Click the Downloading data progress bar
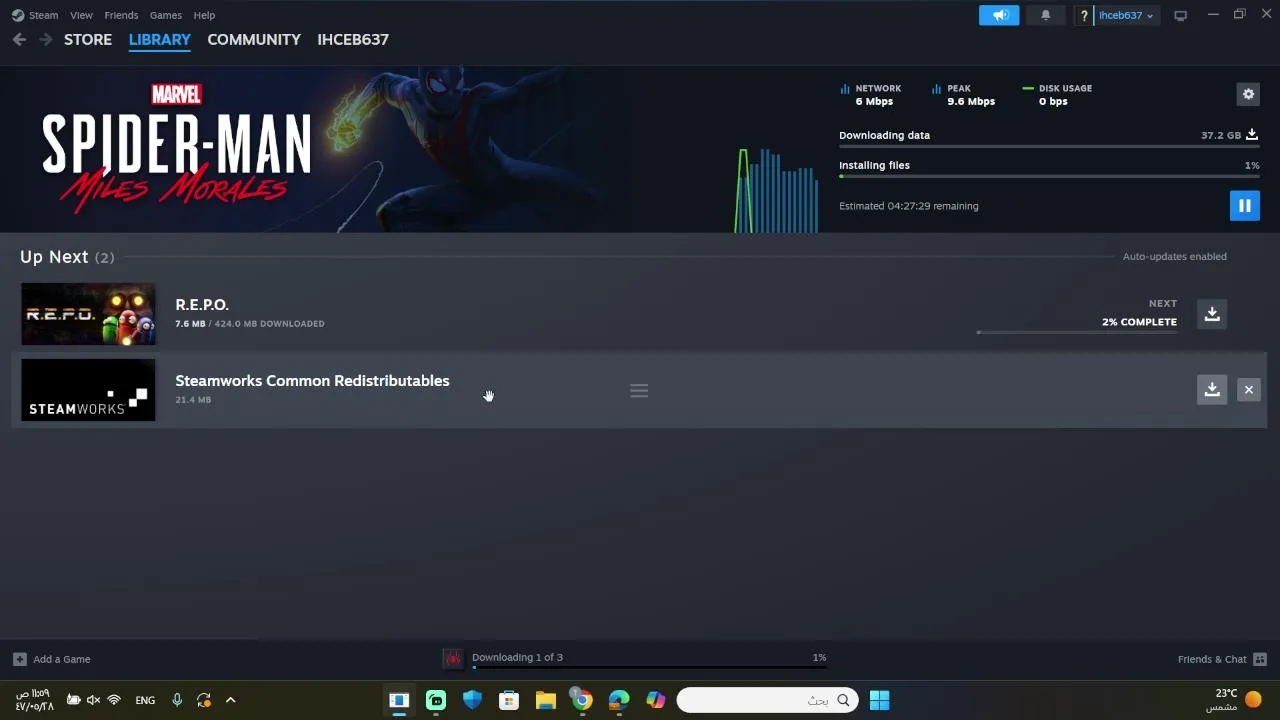1280x720 pixels. [1049, 146]
